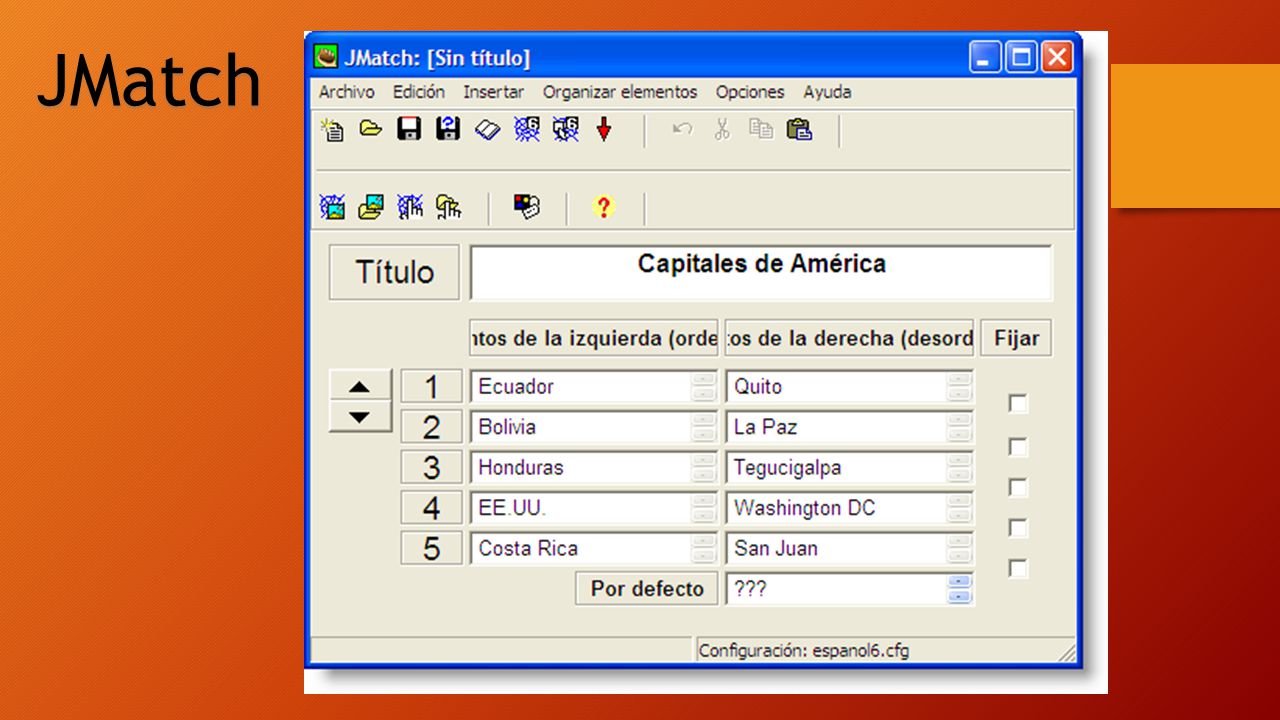Create a new JMatch file
The height and width of the screenshot is (720, 1280).
click(332, 129)
